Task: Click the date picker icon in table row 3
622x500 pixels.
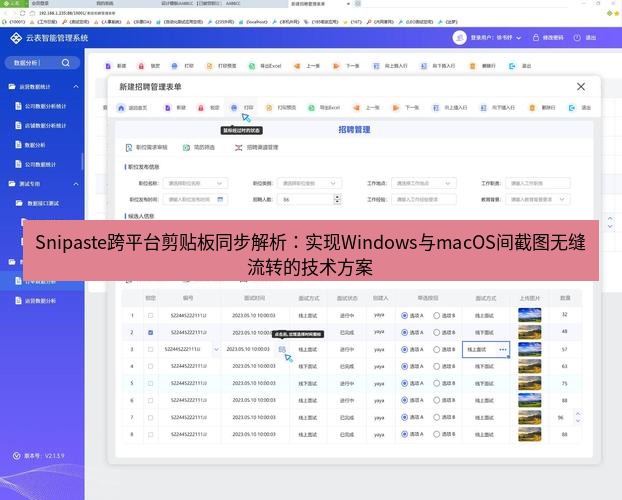Action: (x=282, y=349)
